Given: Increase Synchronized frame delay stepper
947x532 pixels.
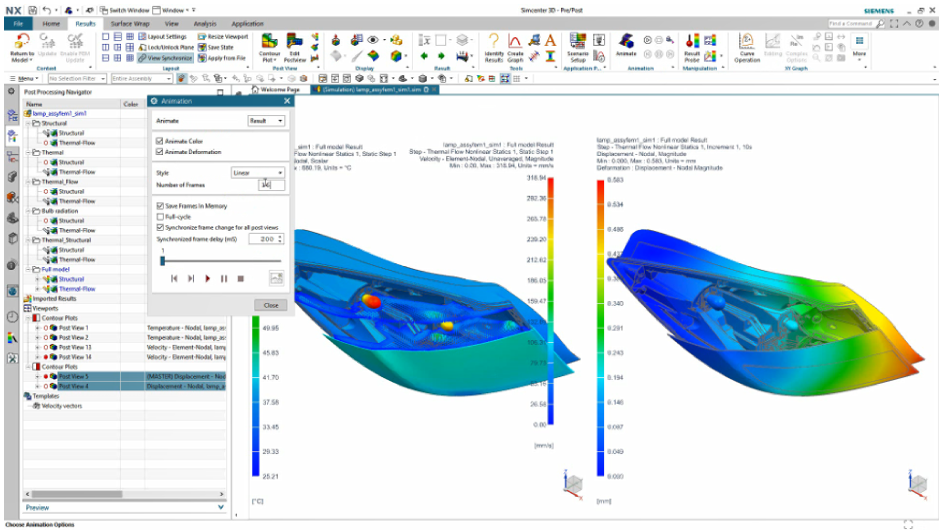Looking at the screenshot, I should [x=280, y=237].
